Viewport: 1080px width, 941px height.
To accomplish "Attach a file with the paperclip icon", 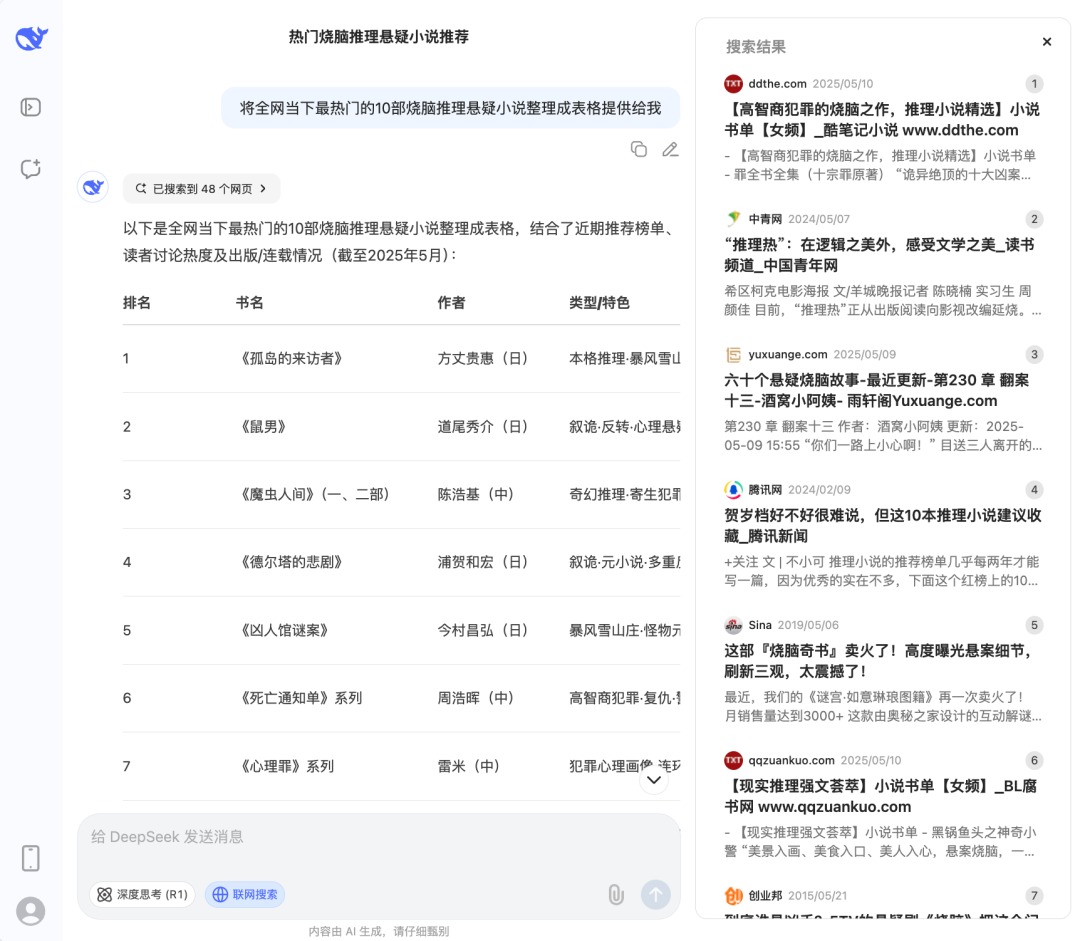I will coord(616,894).
